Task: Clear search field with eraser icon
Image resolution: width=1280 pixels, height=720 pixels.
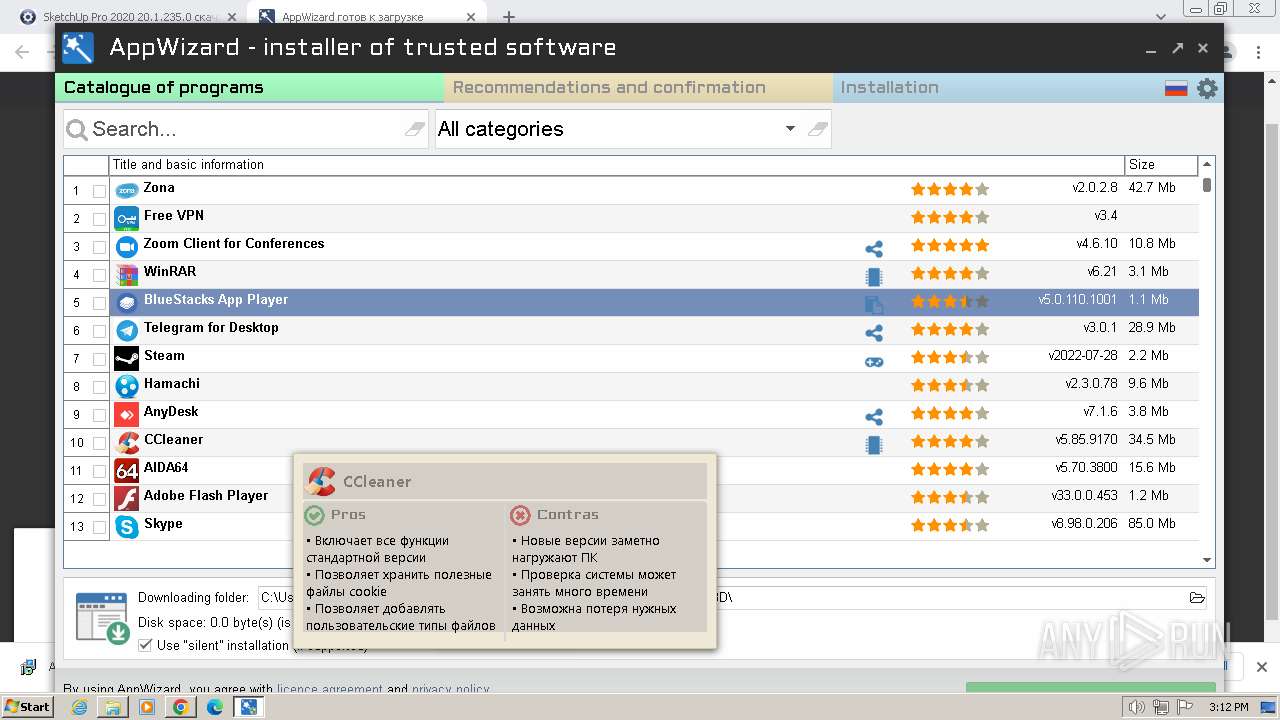Action: click(x=414, y=129)
